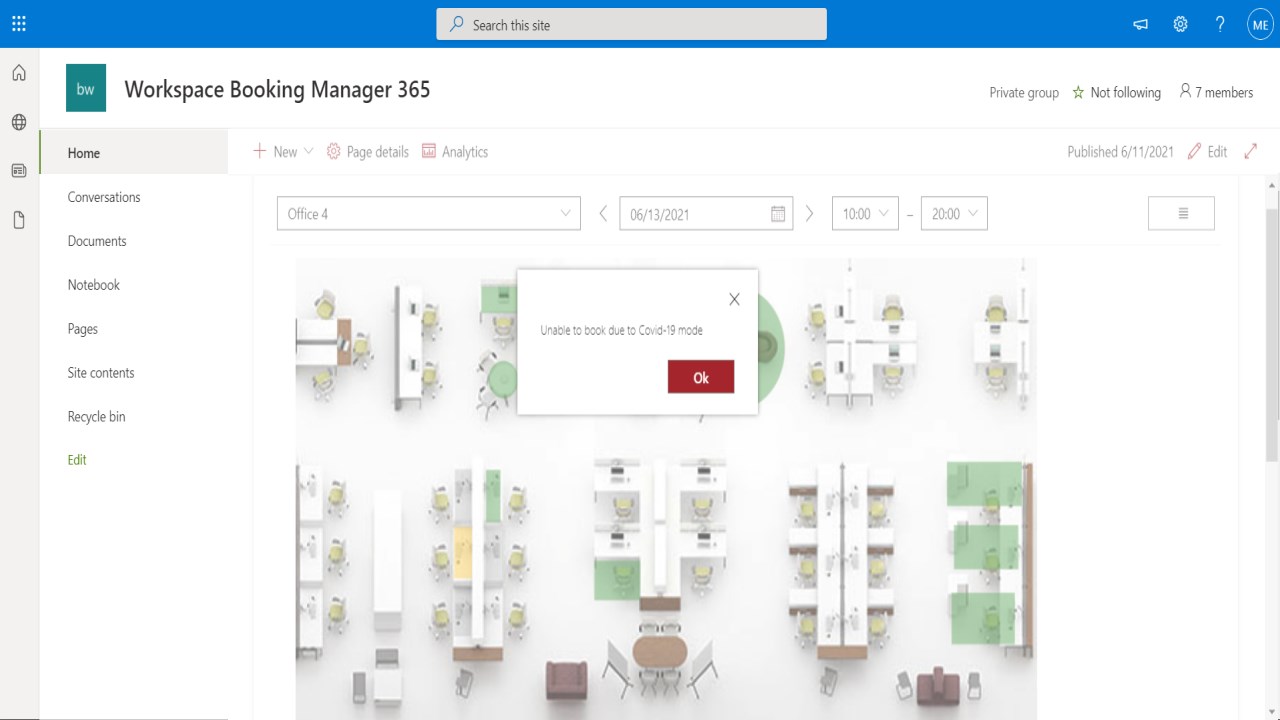The image size is (1280, 720).
Task: Go to next date with right chevron
Action: point(809,214)
